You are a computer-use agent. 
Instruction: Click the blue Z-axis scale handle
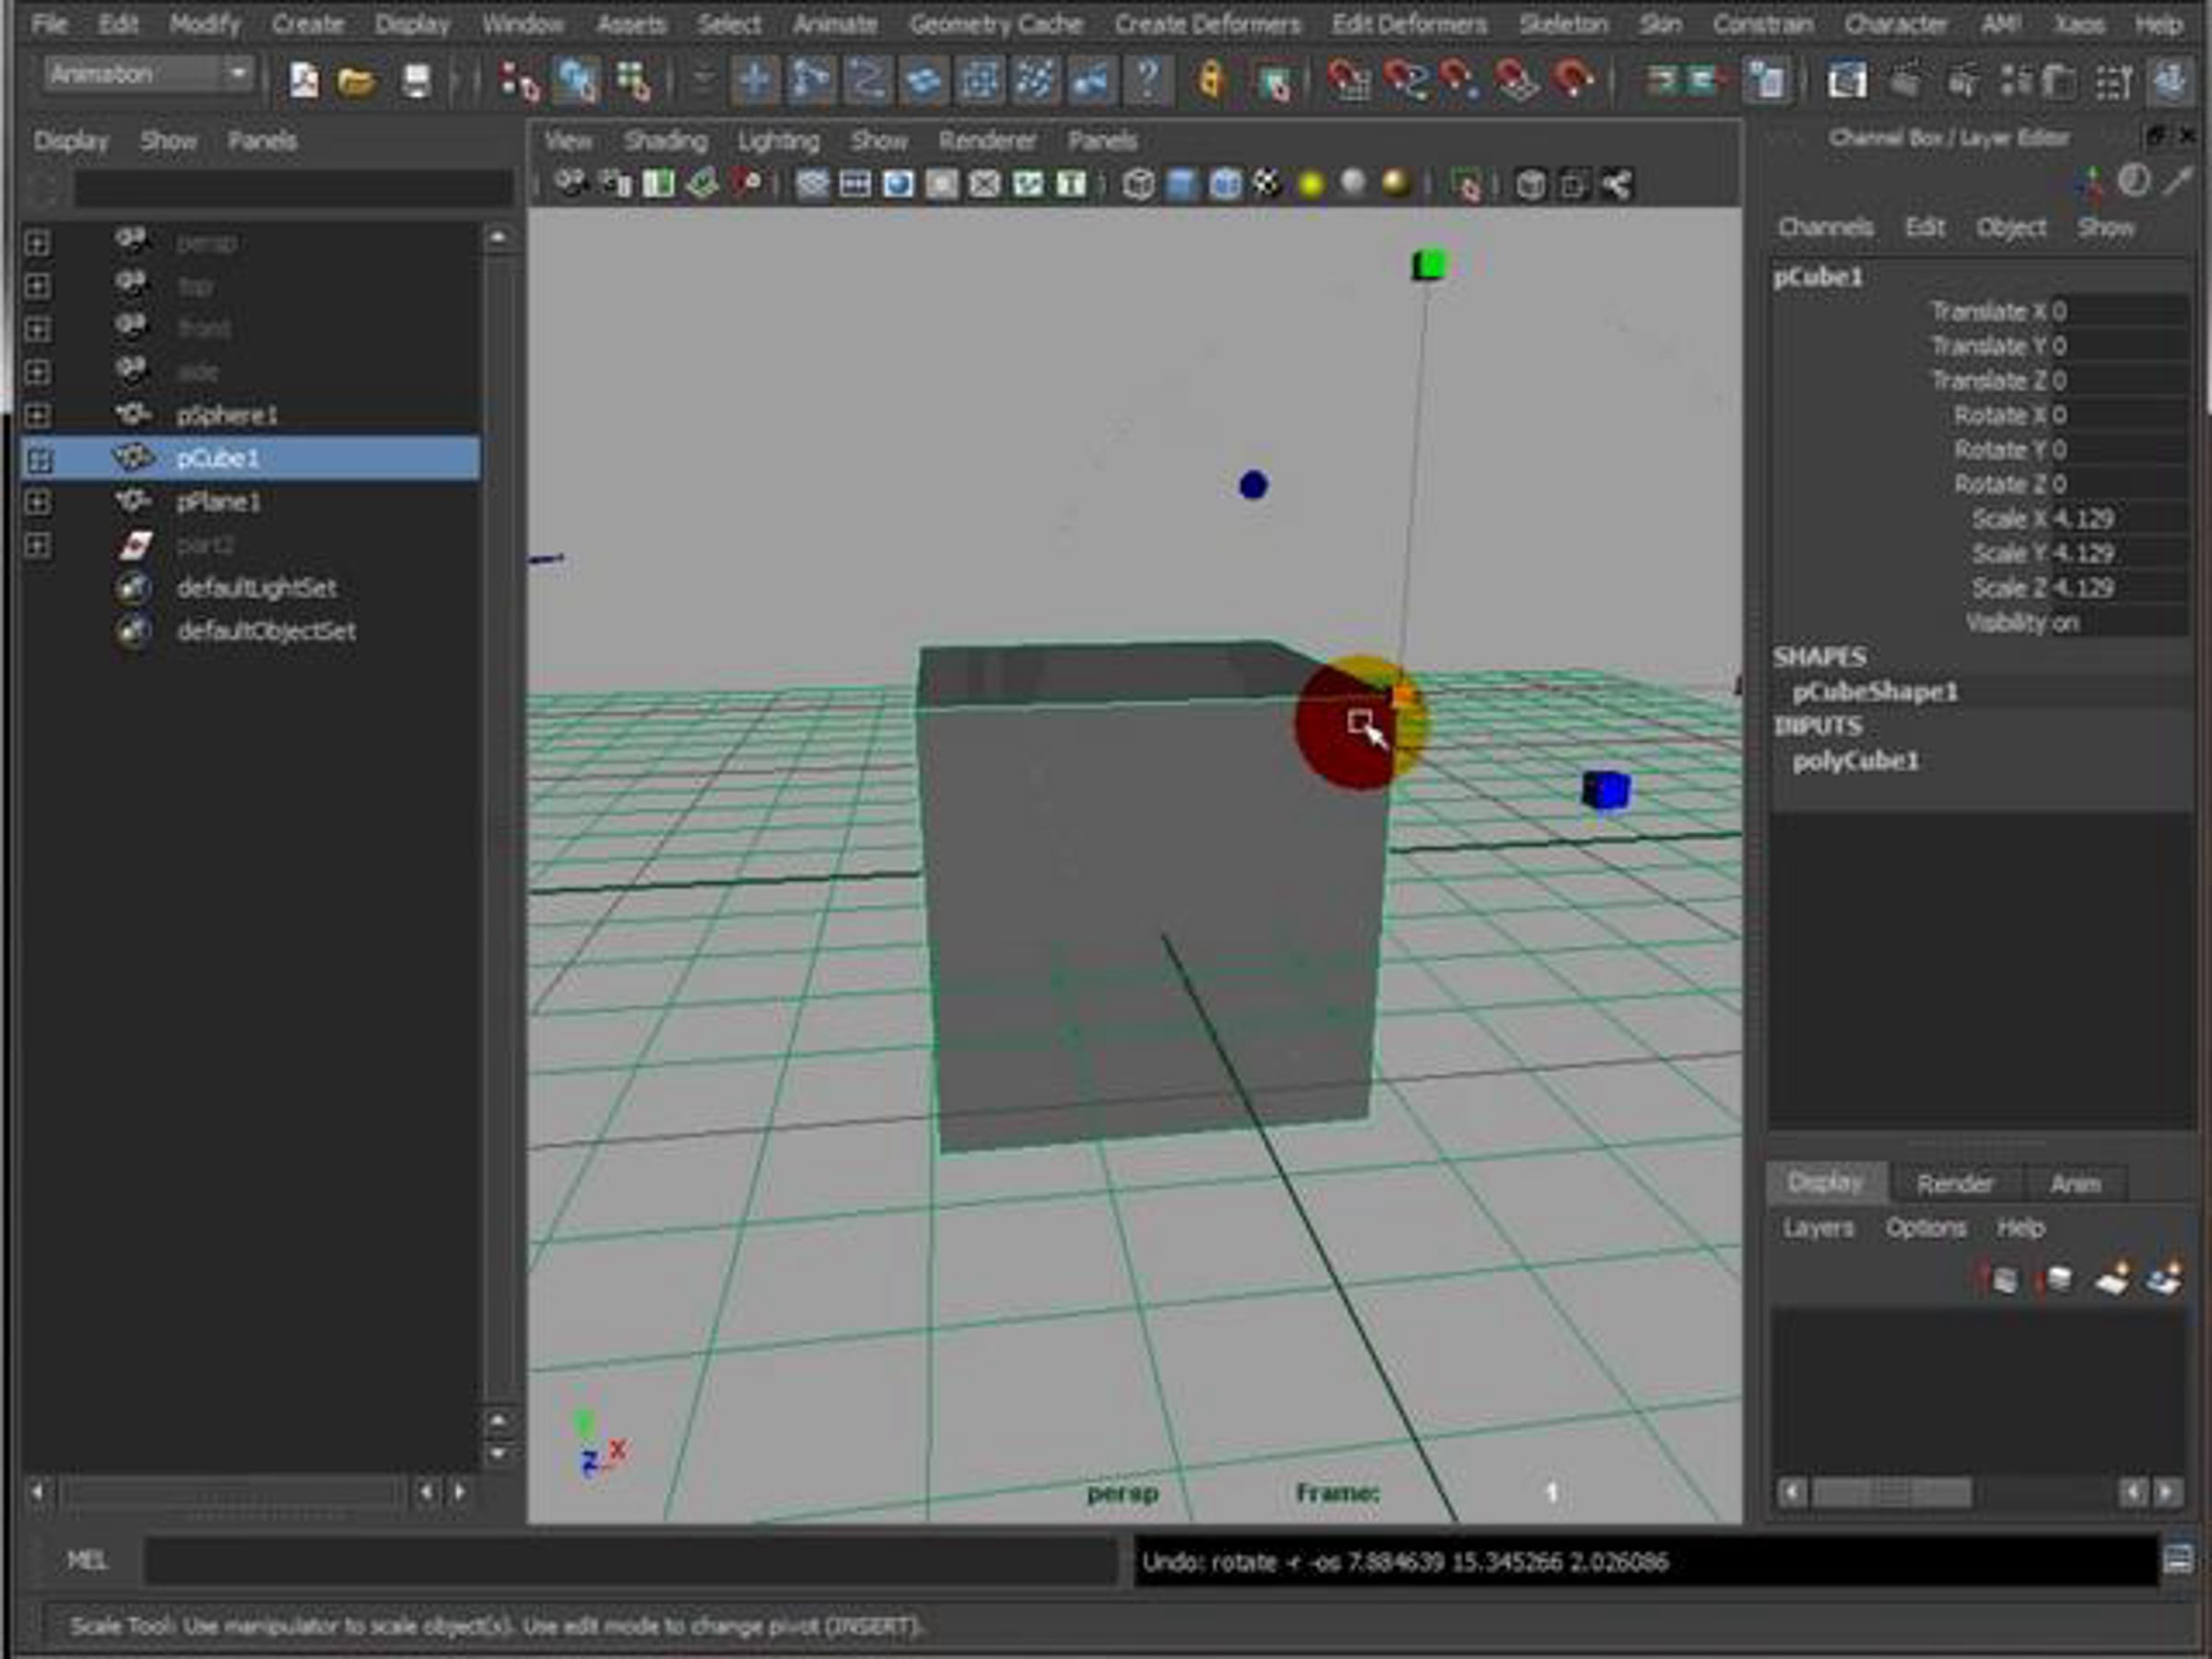pyautogui.click(x=1606, y=790)
